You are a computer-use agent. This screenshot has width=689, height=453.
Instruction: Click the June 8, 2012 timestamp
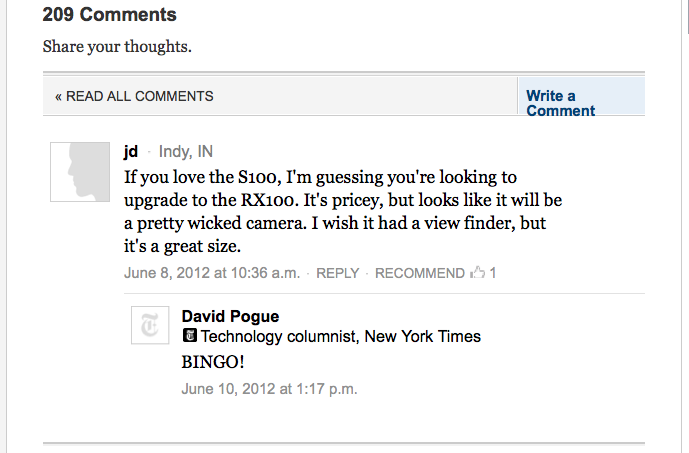coord(211,273)
